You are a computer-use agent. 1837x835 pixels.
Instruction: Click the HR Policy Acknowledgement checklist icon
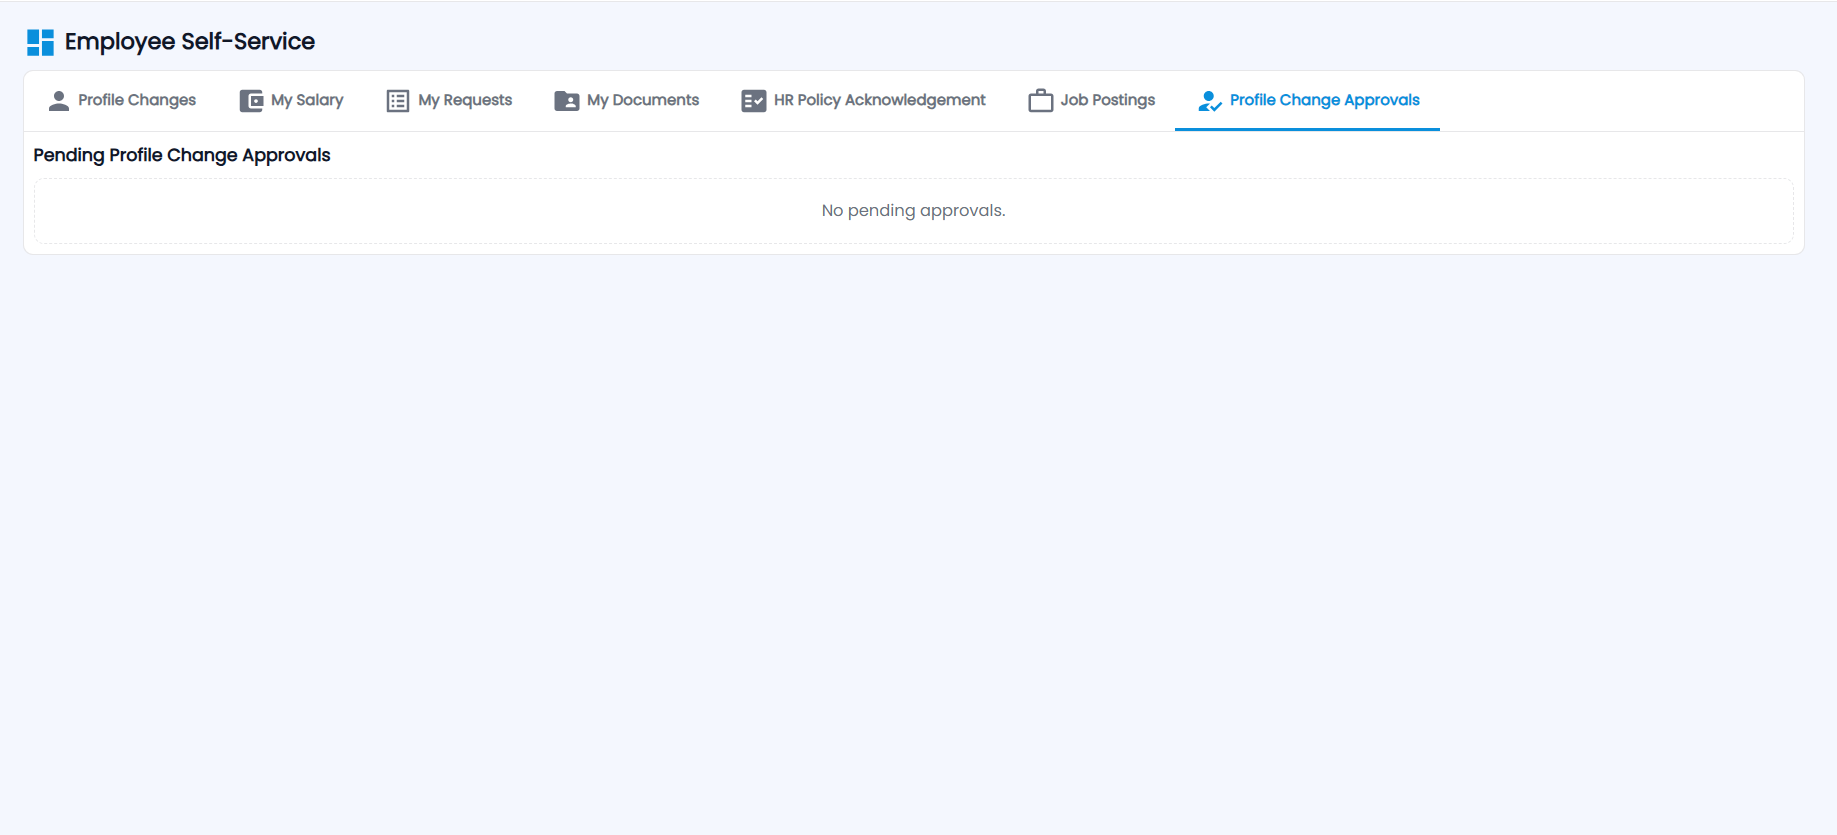coord(754,101)
